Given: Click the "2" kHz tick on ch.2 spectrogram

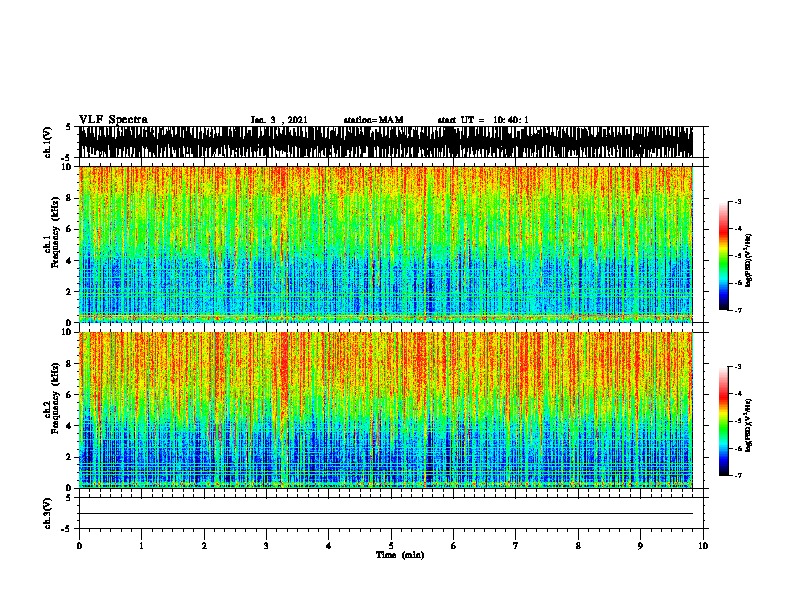Looking at the screenshot, I should tap(70, 457).
